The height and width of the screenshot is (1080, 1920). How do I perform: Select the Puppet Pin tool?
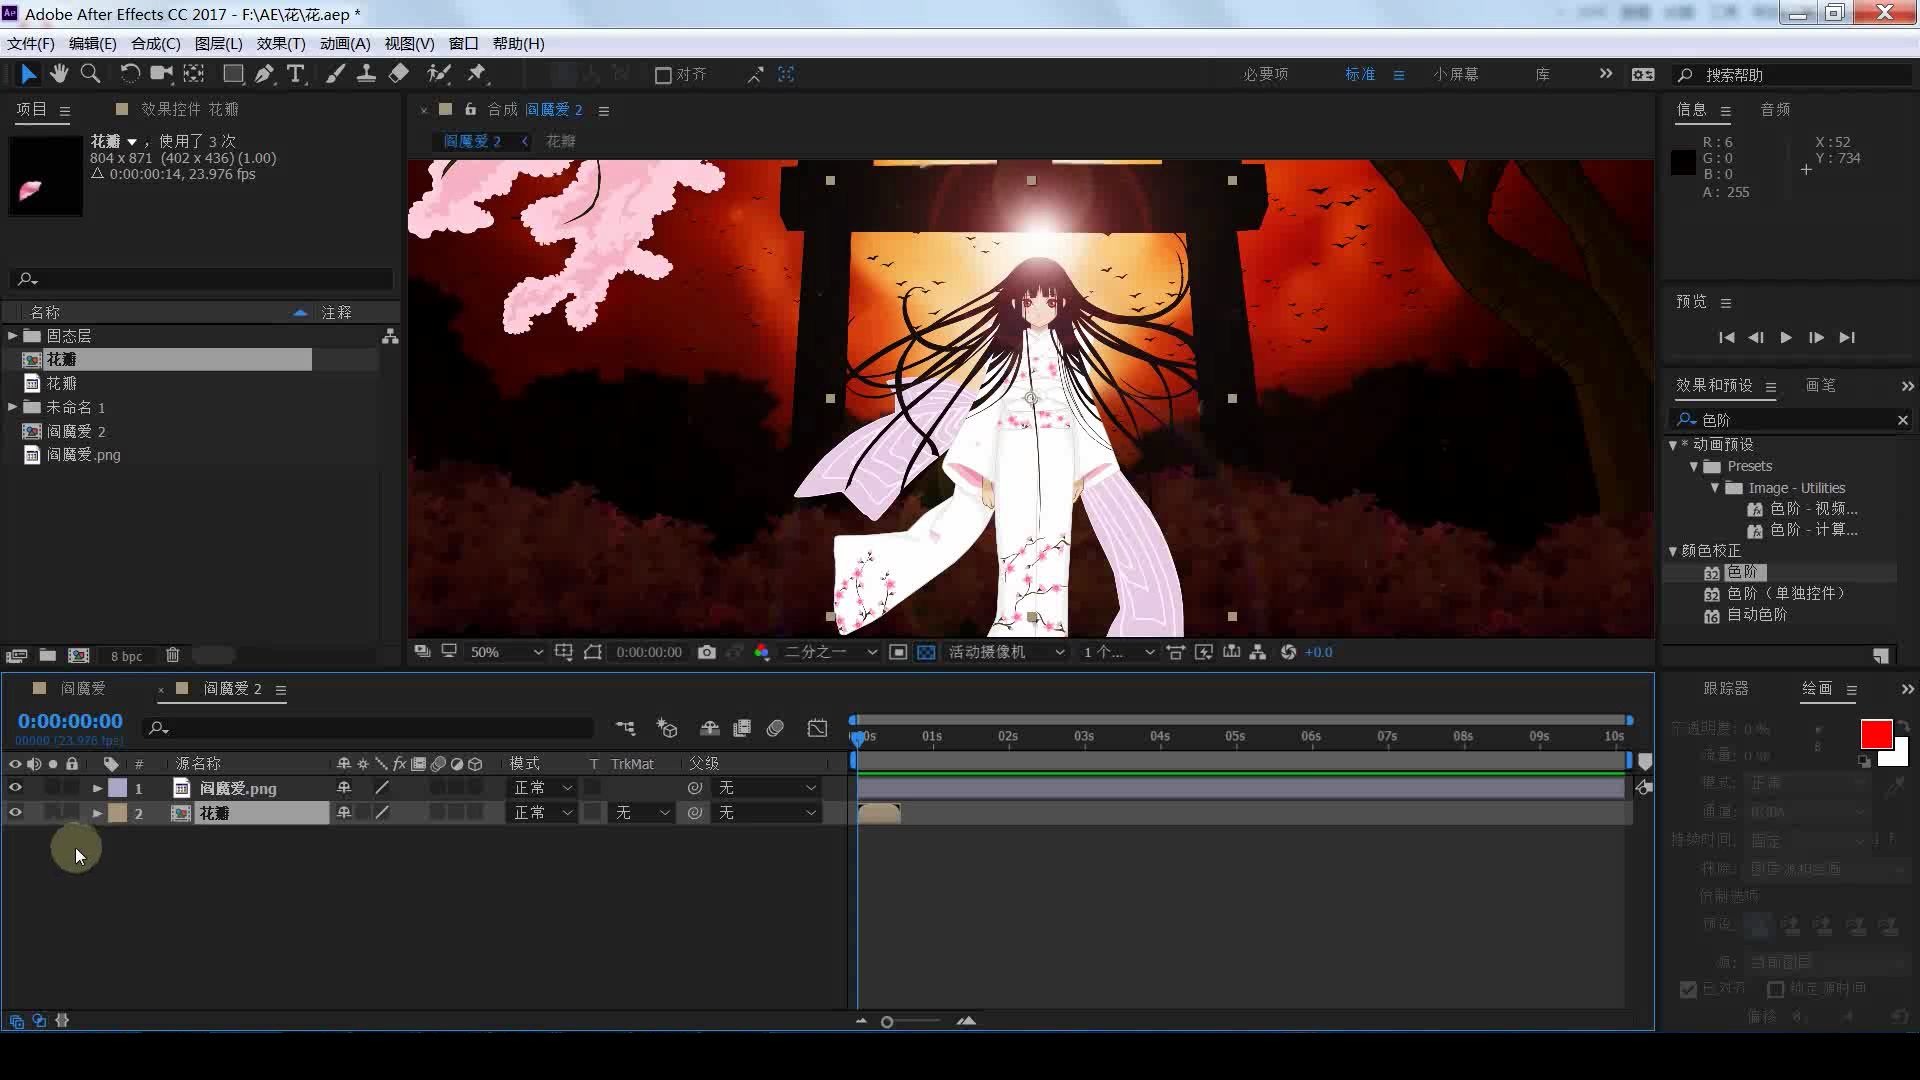(x=476, y=74)
